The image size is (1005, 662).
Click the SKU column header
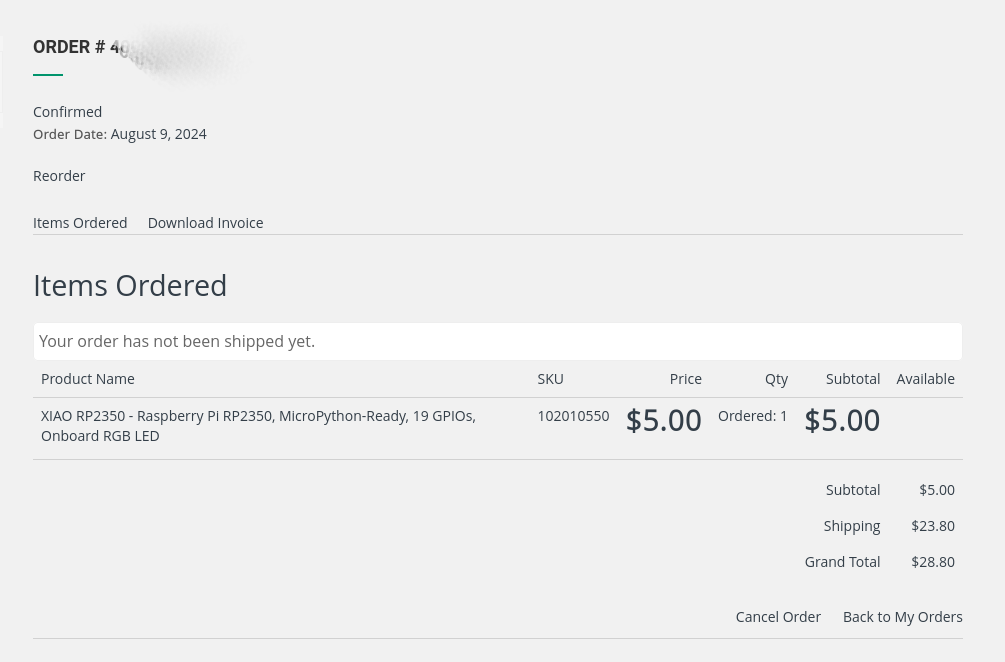pyautogui.click(x=550, y=379)
